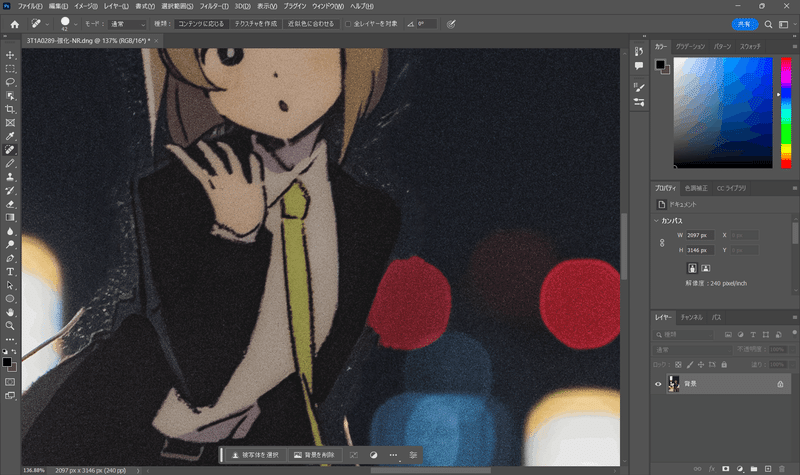
Task: Toggle the pixel layer filter icon
Action: [728, 335]
